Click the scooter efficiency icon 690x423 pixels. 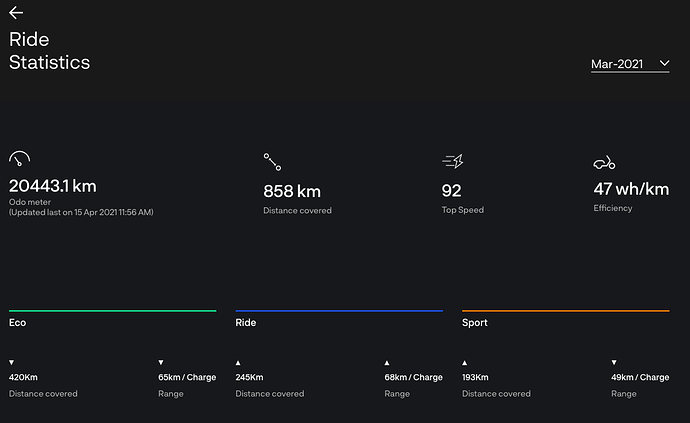click(604, 163)
